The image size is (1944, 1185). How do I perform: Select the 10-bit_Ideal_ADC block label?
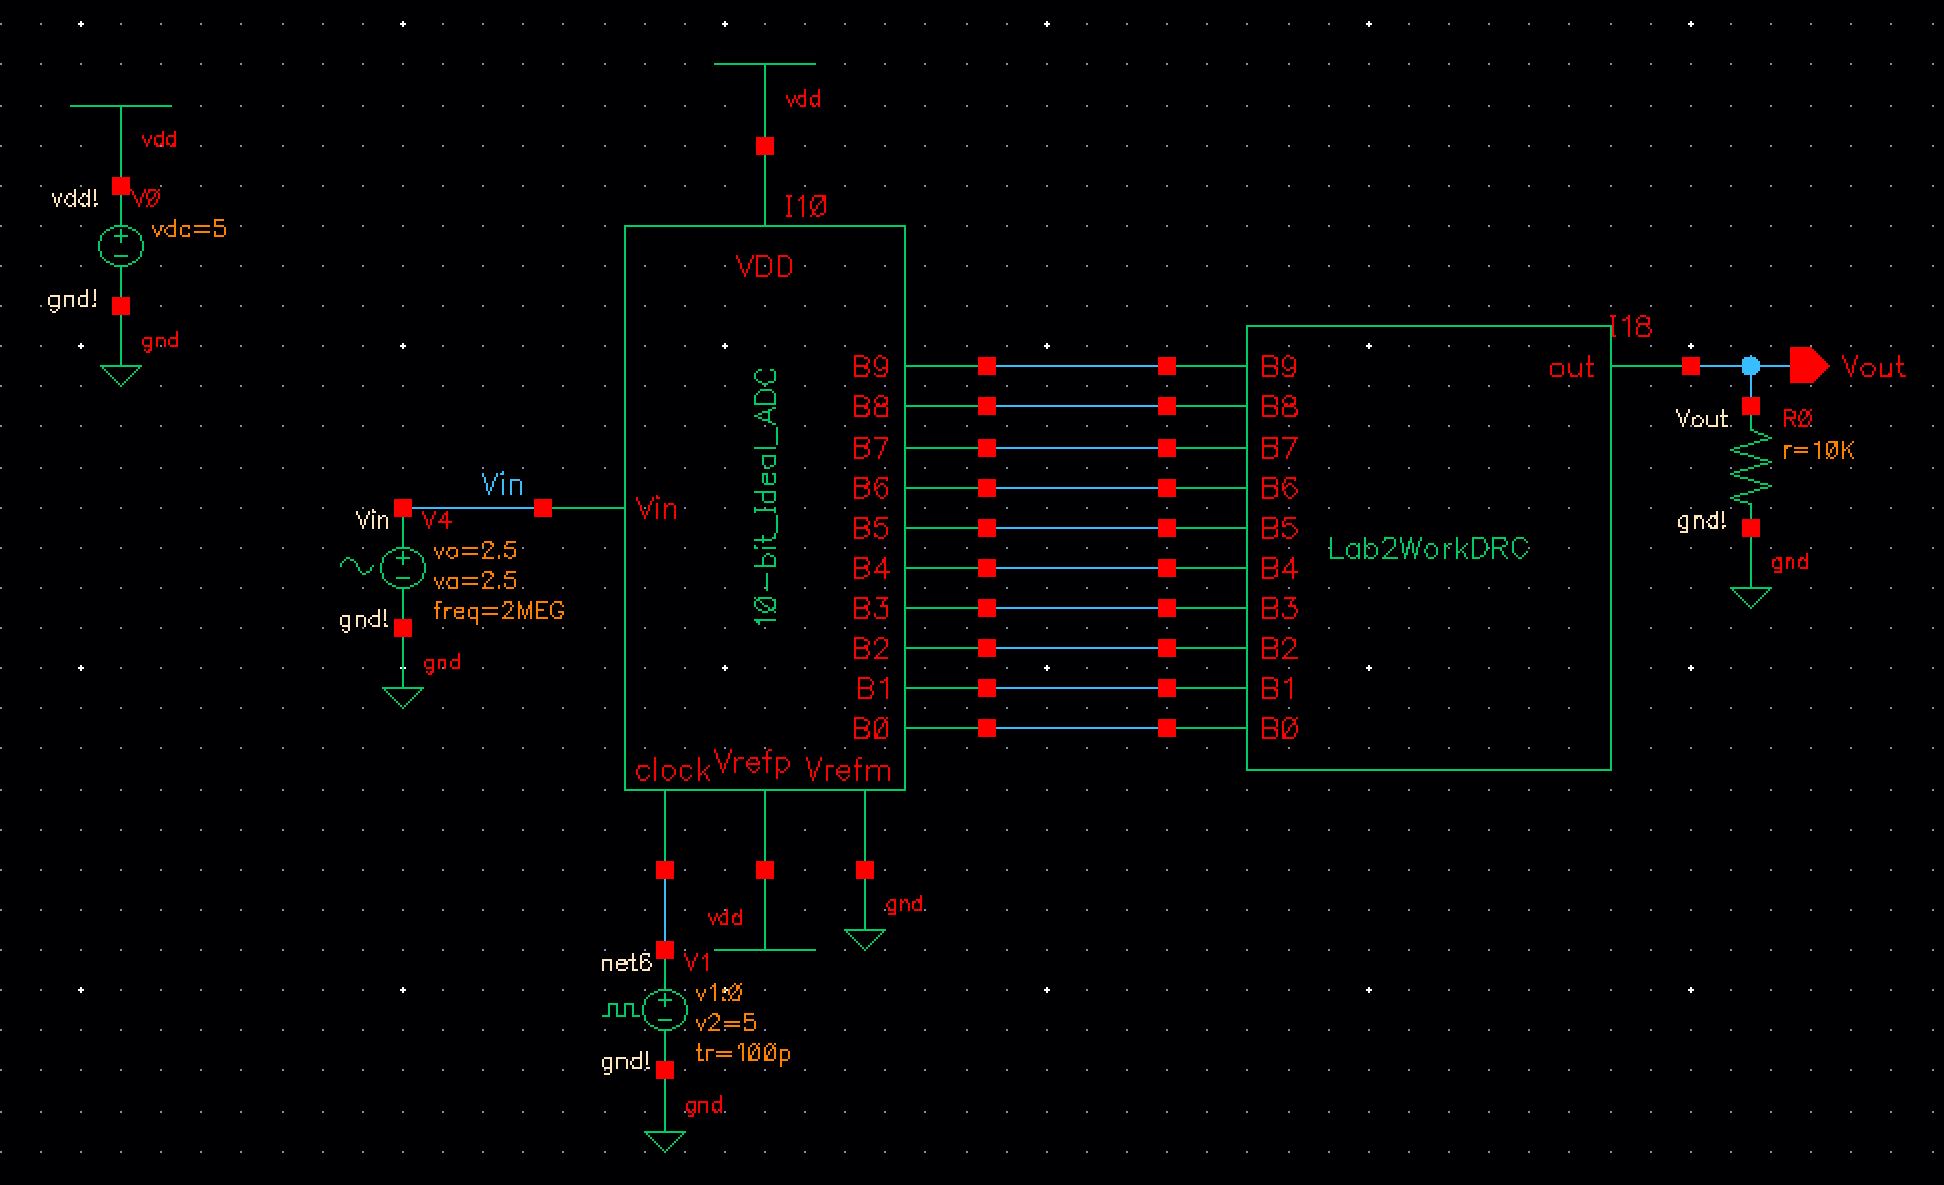[x=765, y=498]
